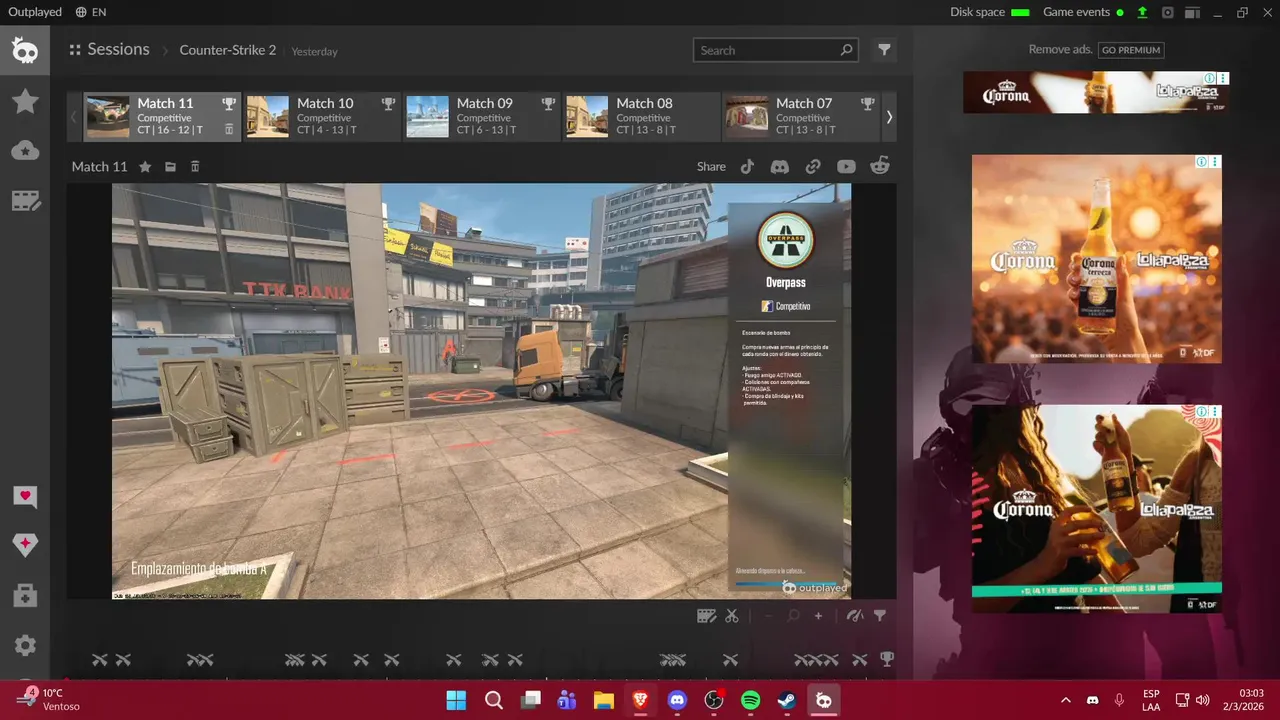
Task: Open the sessions filter funnel by search
Action: tap(884, 50)
